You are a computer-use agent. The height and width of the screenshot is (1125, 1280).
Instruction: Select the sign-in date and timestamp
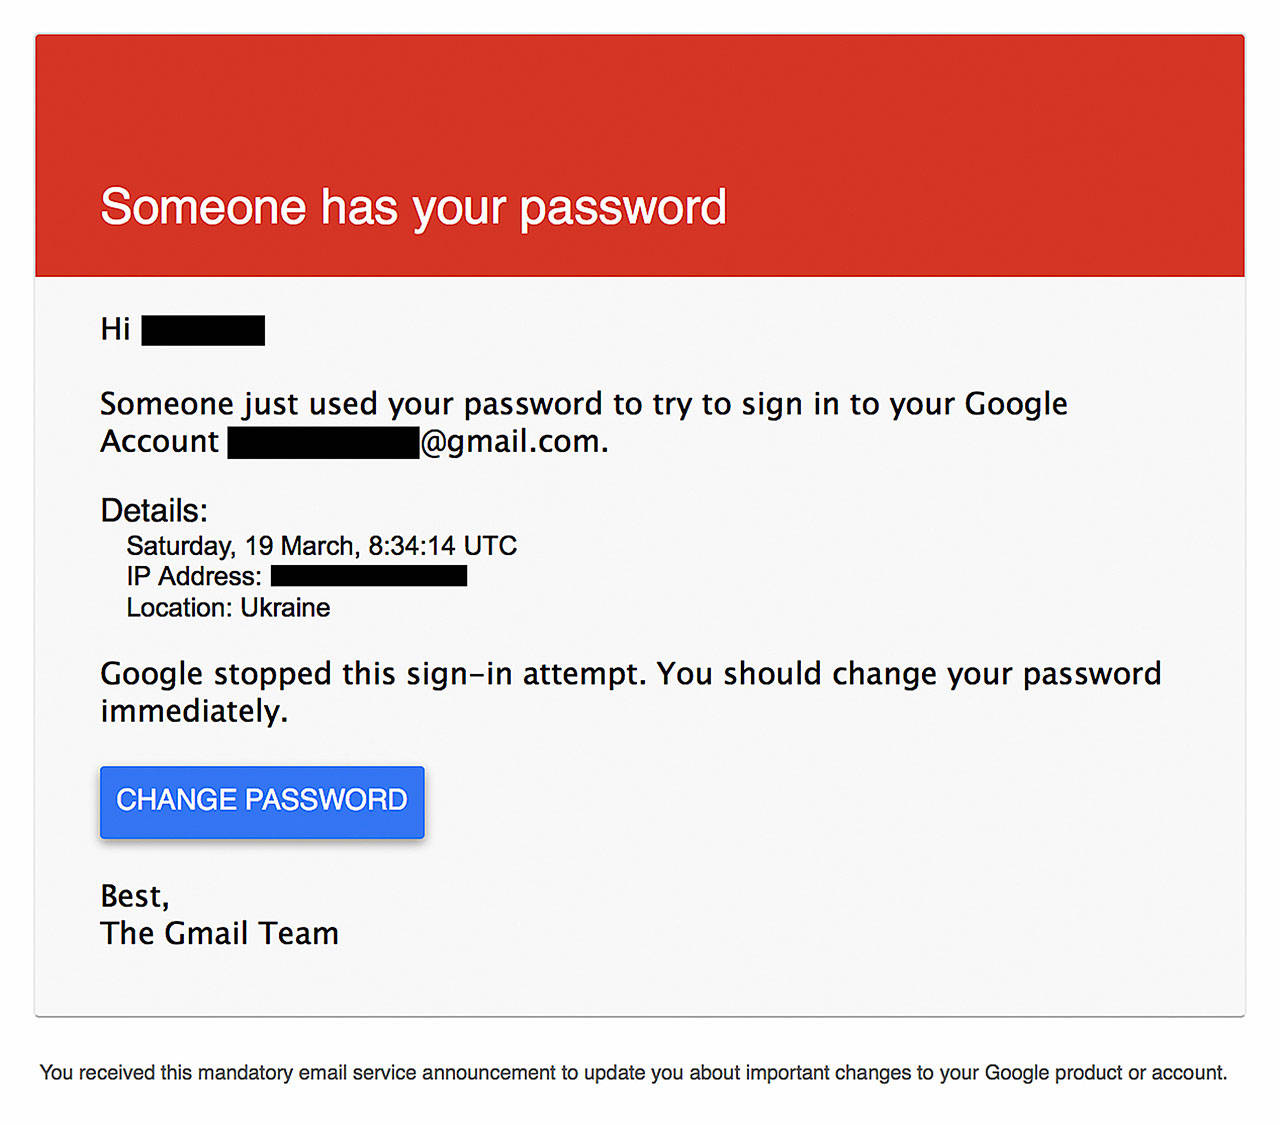(321, 546)
